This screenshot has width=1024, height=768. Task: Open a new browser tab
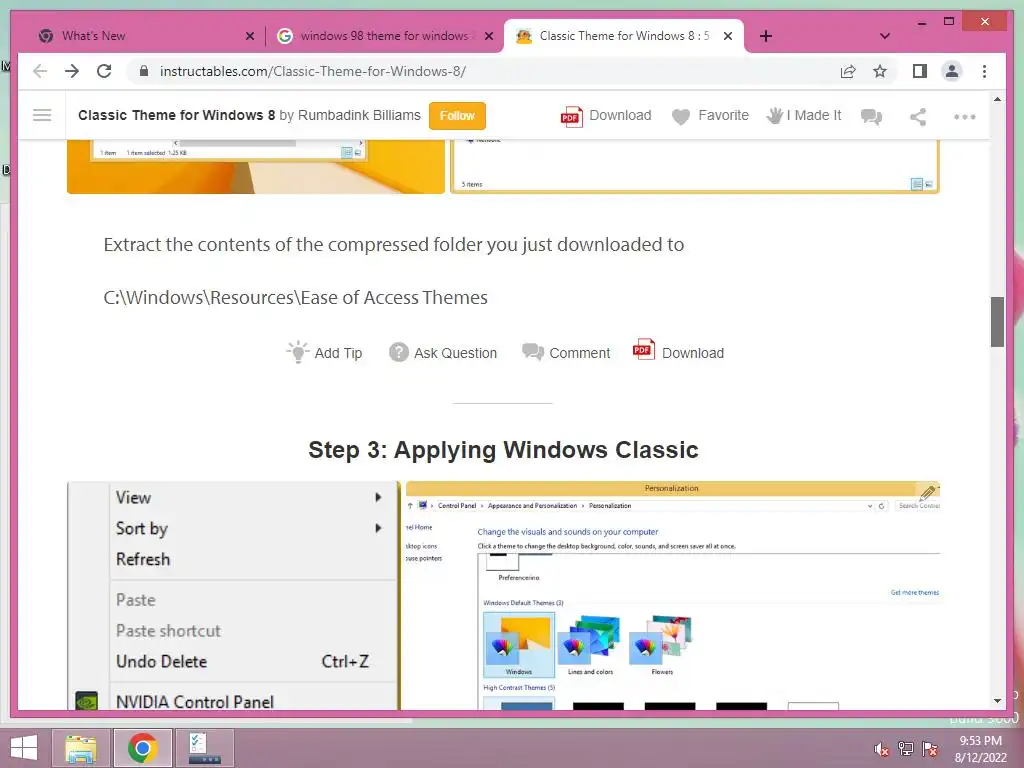[x=766, y=36]
